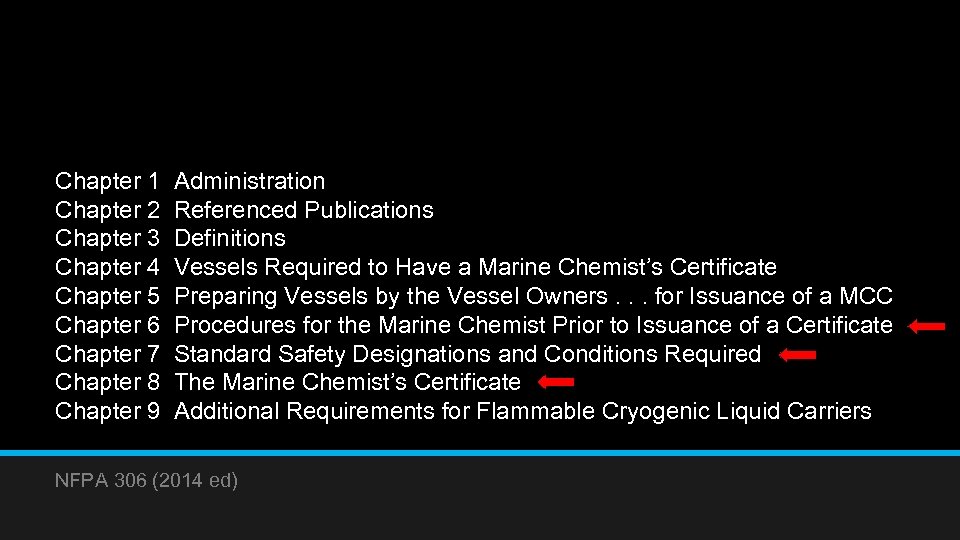Select the Chapter 1 label
Screen dimensions: 960x540
pyautogui.click(x=107, y=181)
